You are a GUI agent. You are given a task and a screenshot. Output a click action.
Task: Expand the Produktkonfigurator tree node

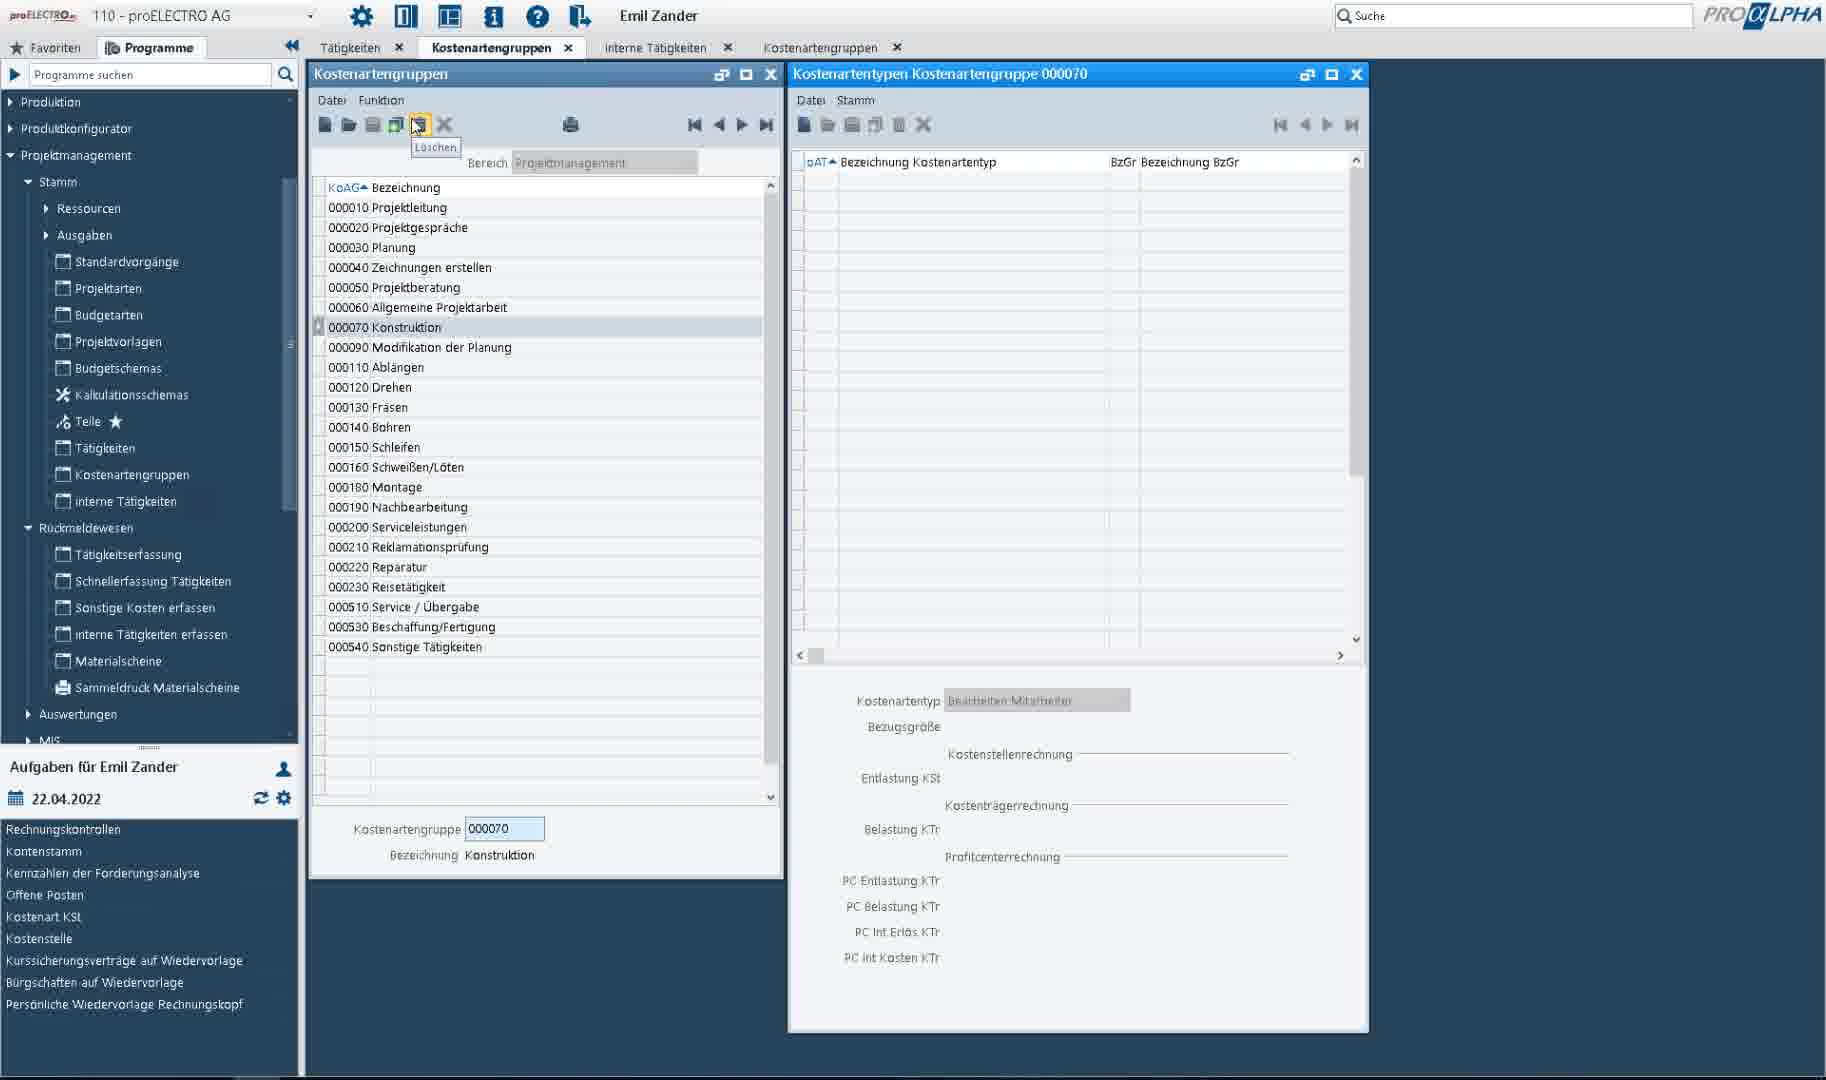point(11,128)
